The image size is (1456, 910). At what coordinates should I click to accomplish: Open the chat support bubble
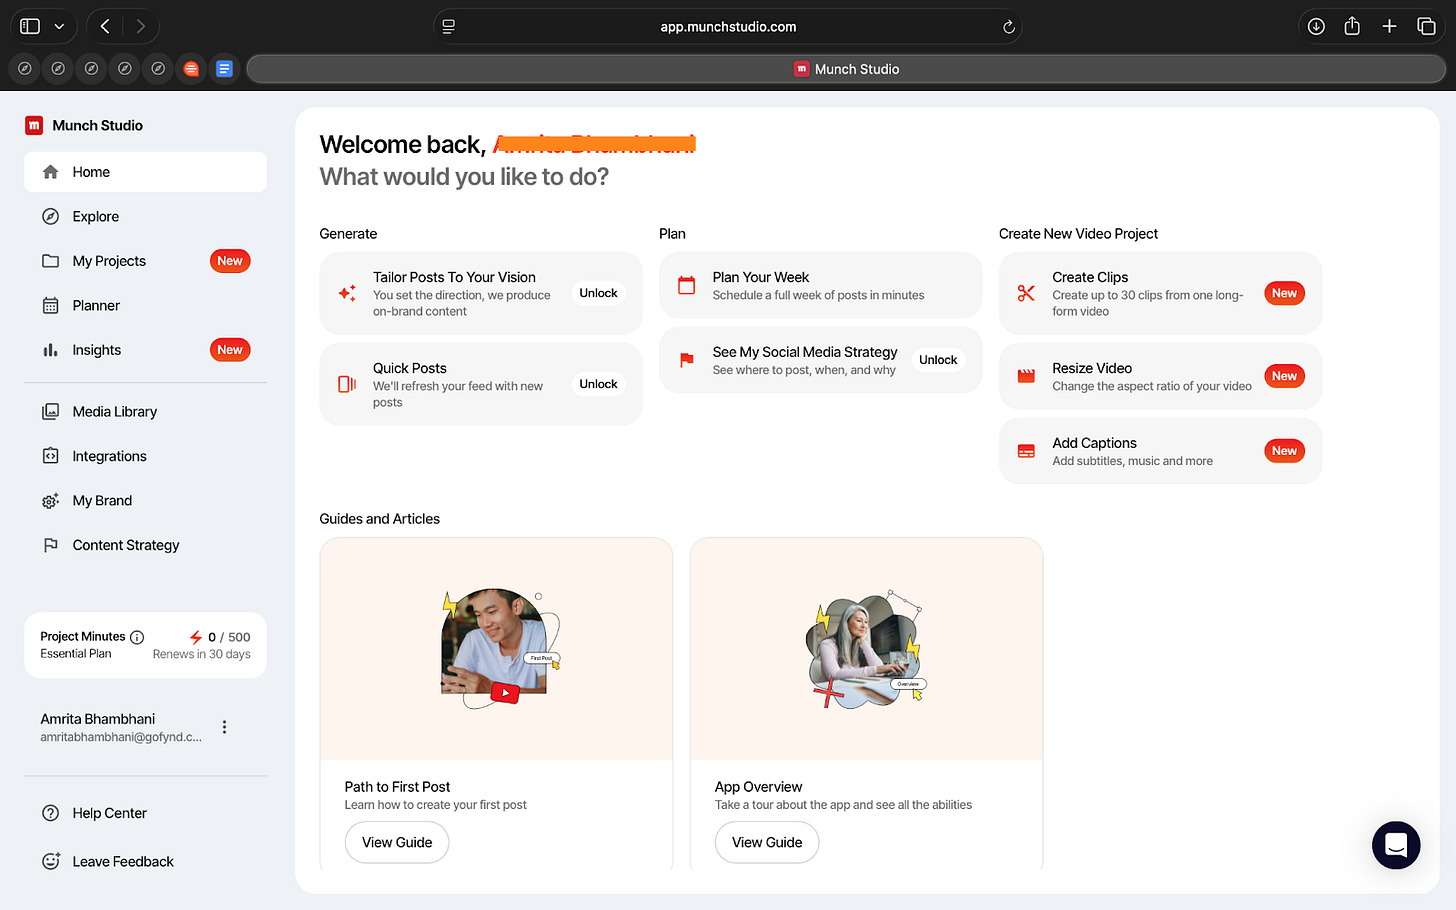coord(1396,845)
